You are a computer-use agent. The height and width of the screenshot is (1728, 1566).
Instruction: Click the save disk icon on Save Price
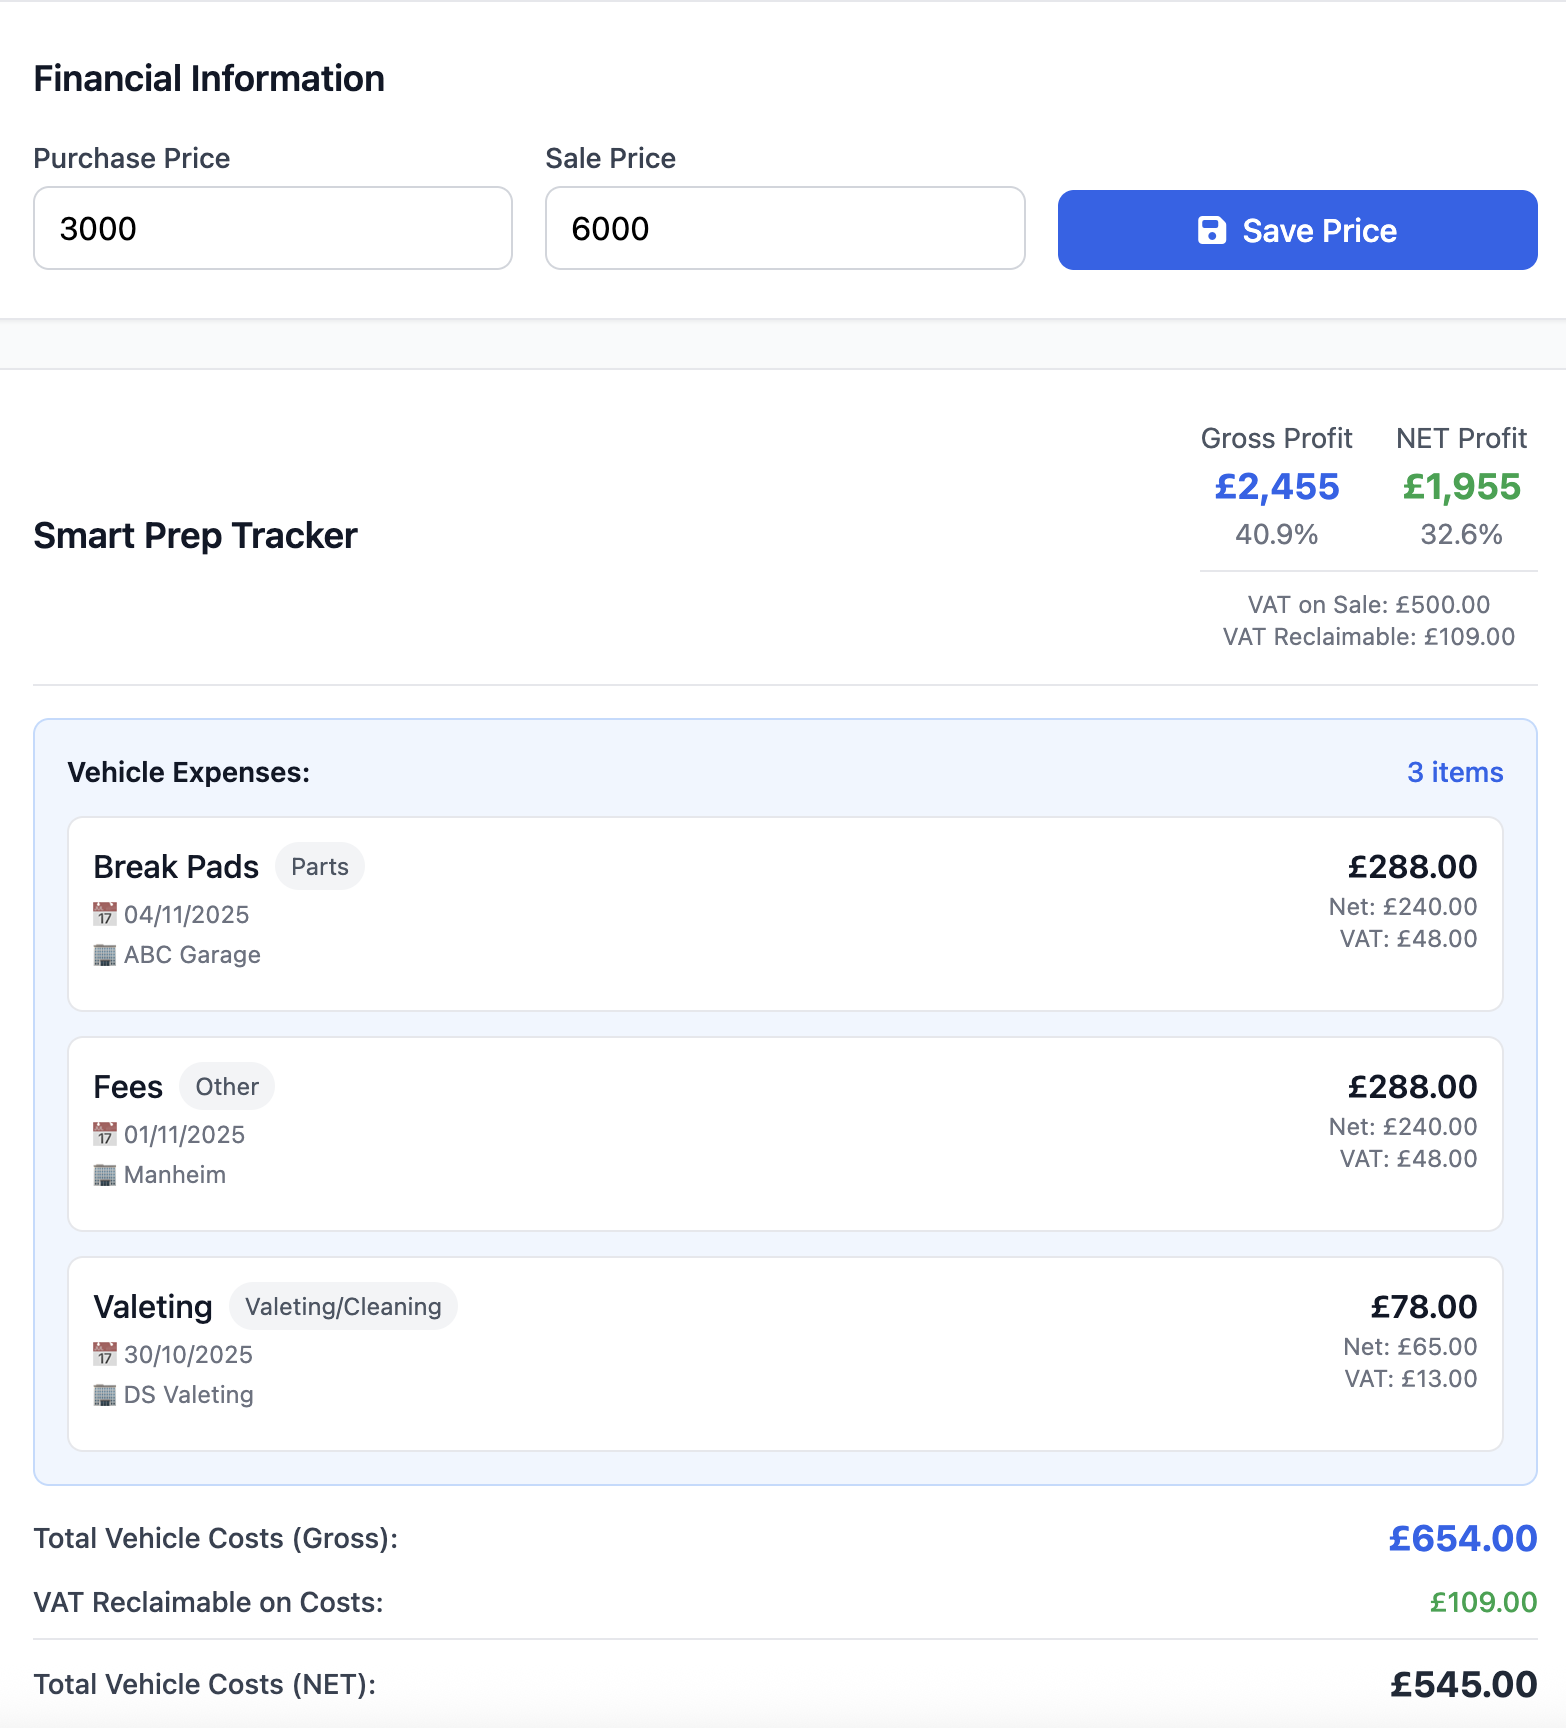point(1211,230)
